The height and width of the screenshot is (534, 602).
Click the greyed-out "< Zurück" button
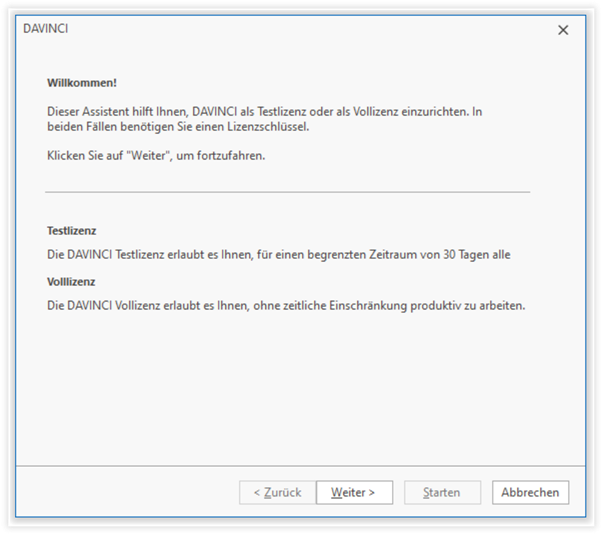point(277,492)
